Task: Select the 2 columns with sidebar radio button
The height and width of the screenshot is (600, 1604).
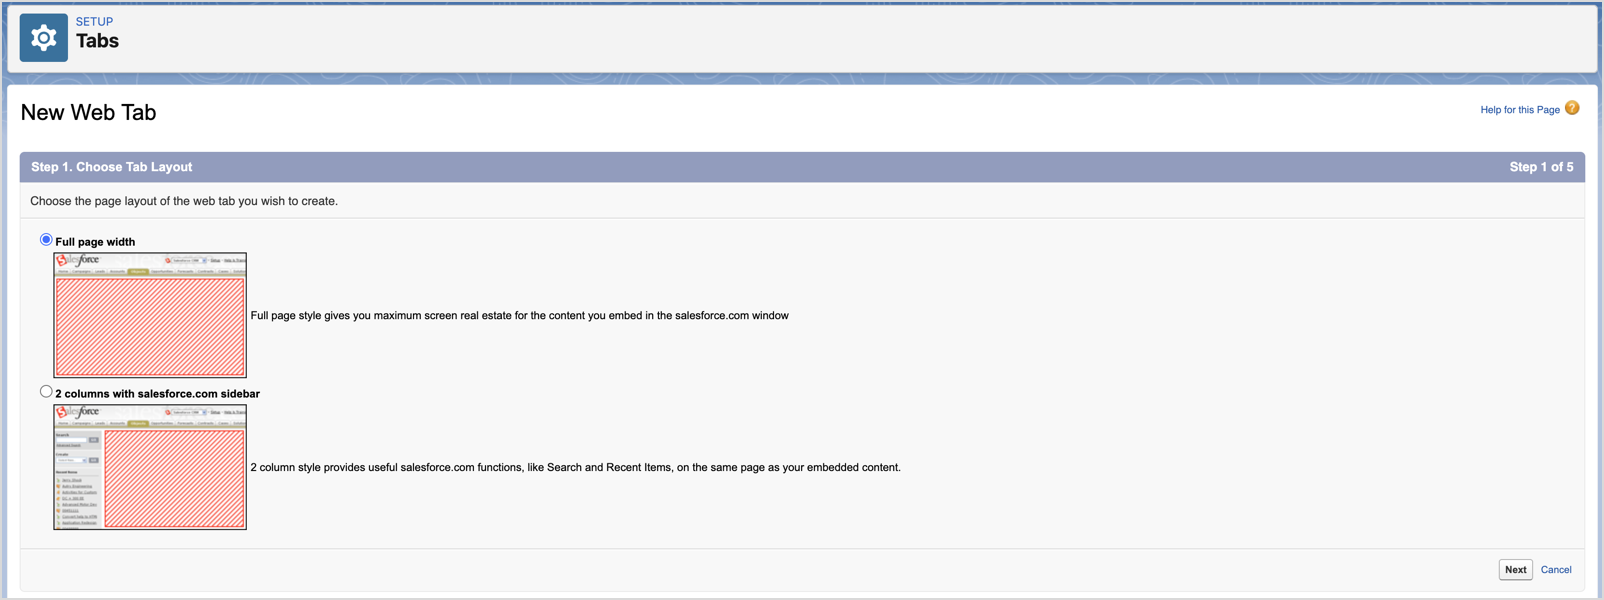Action: [46, 392]
